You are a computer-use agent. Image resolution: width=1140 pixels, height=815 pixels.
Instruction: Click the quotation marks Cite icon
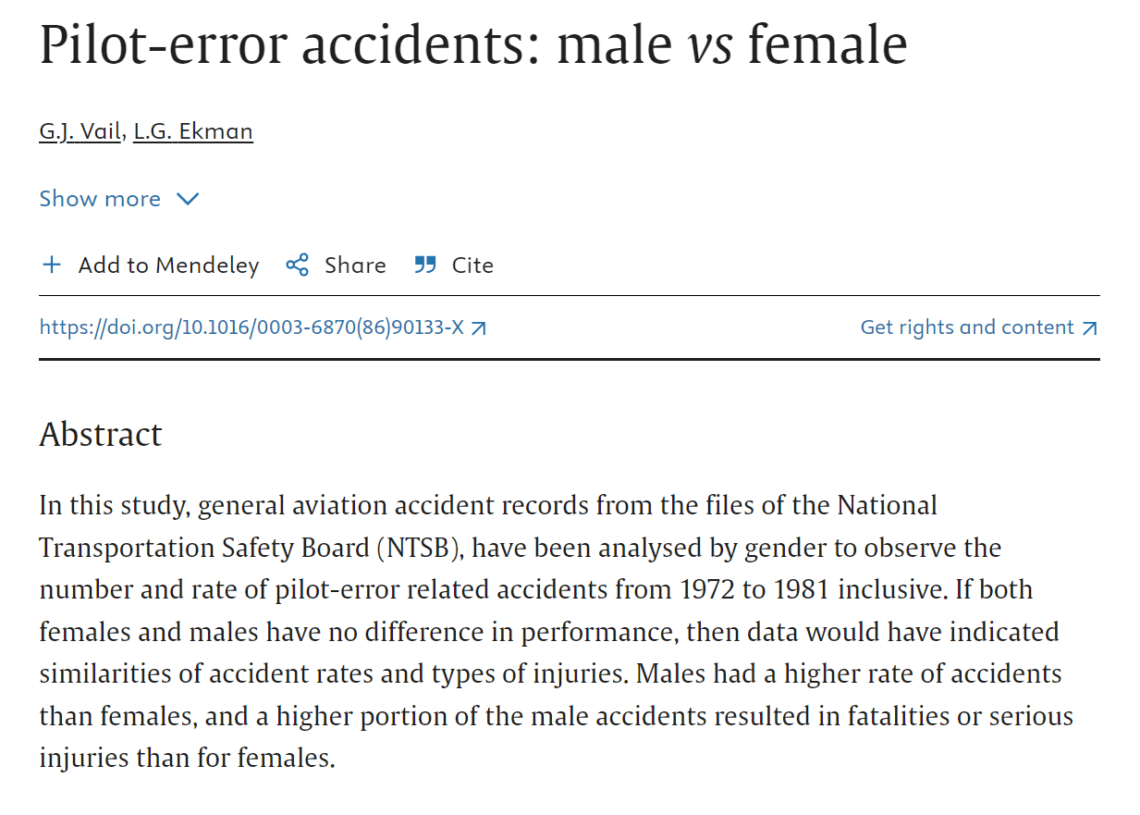click(425, 265)
